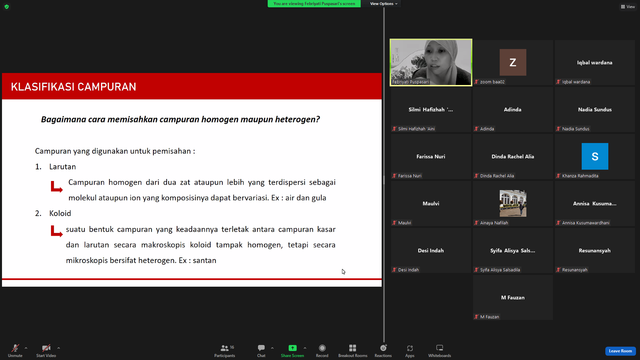The height and width of the screenshot is (360, 640).
Task: Select Resunansyah participant tile
Action: (x=595, y=250)
